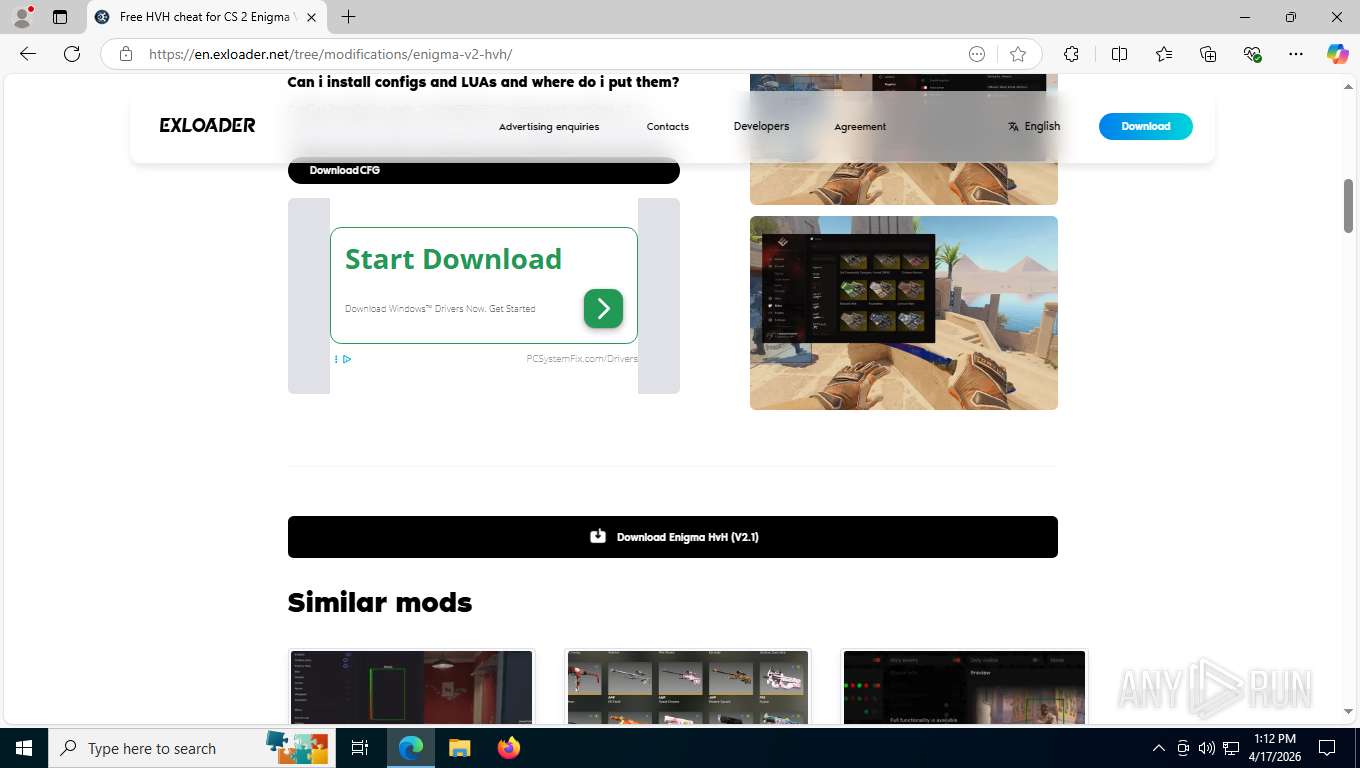
Task: Open Microsoft Edge from the taskbar
Action: click(411, 748)
